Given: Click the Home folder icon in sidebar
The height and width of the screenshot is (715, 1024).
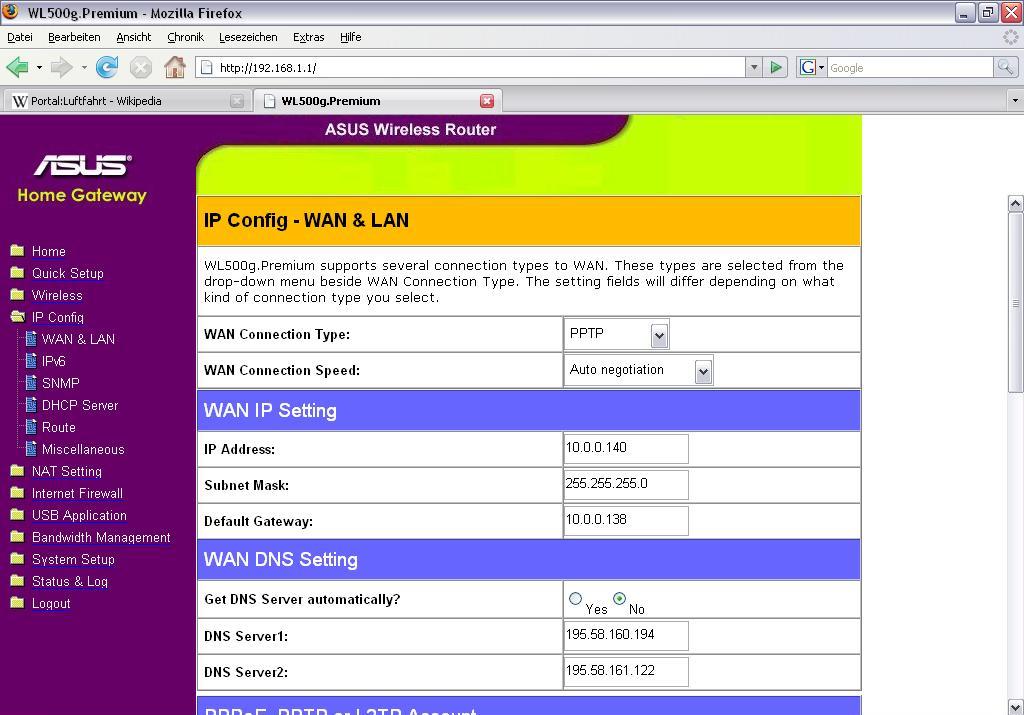Looking at the screenshot, I should (18, 251).
